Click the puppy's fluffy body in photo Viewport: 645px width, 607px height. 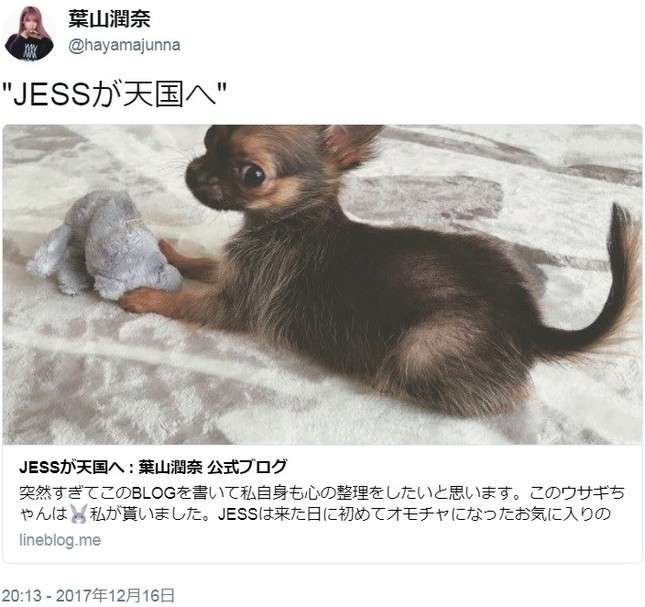(x=370, y=304)
